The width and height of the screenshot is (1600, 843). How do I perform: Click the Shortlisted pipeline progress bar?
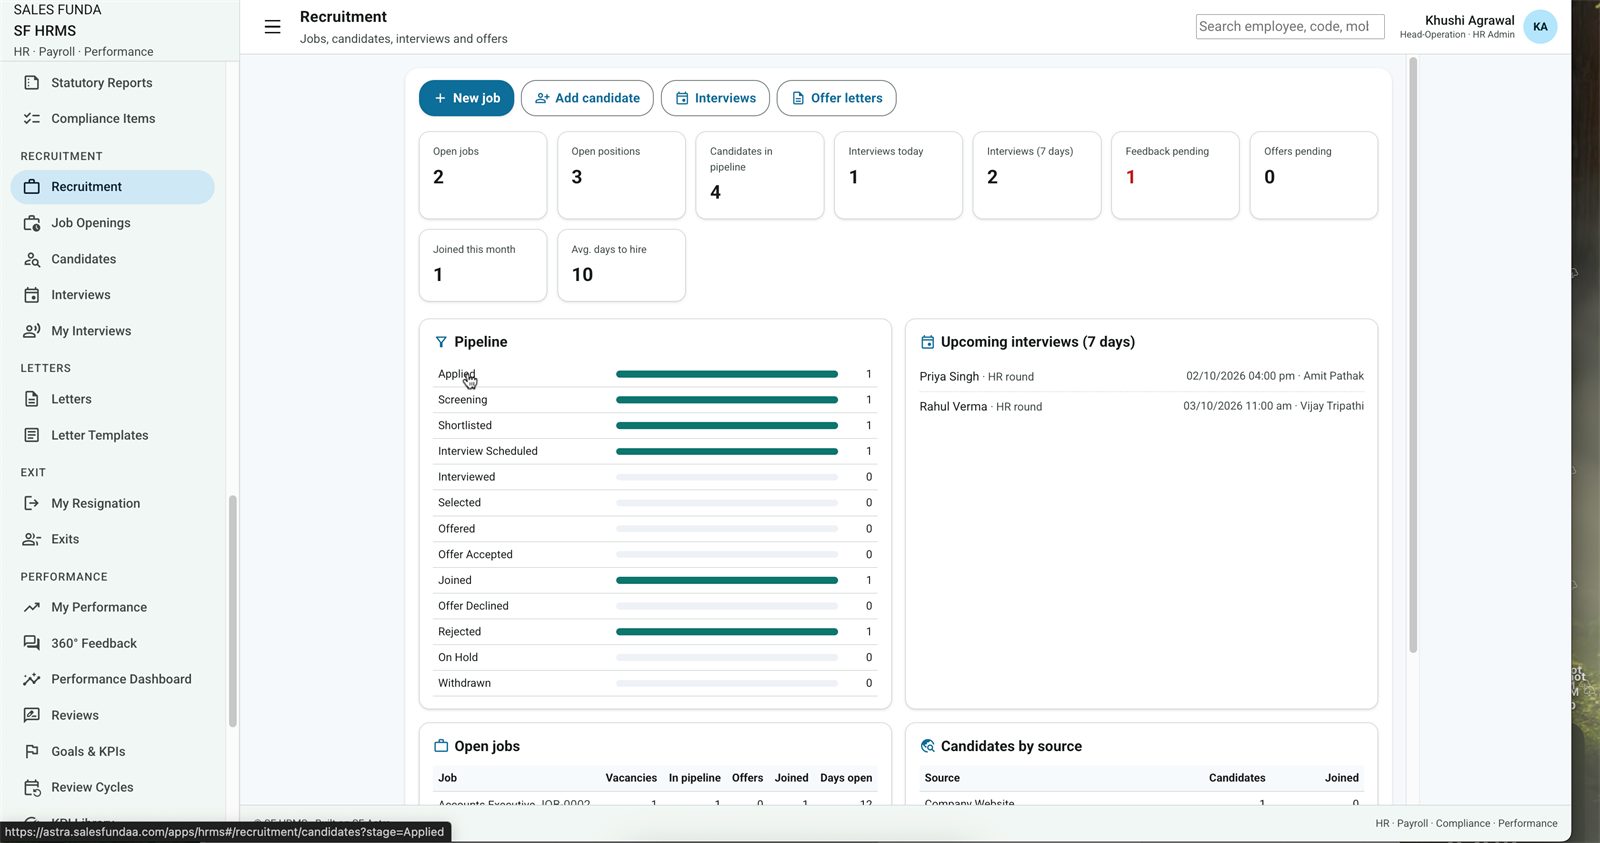point(727,426)
